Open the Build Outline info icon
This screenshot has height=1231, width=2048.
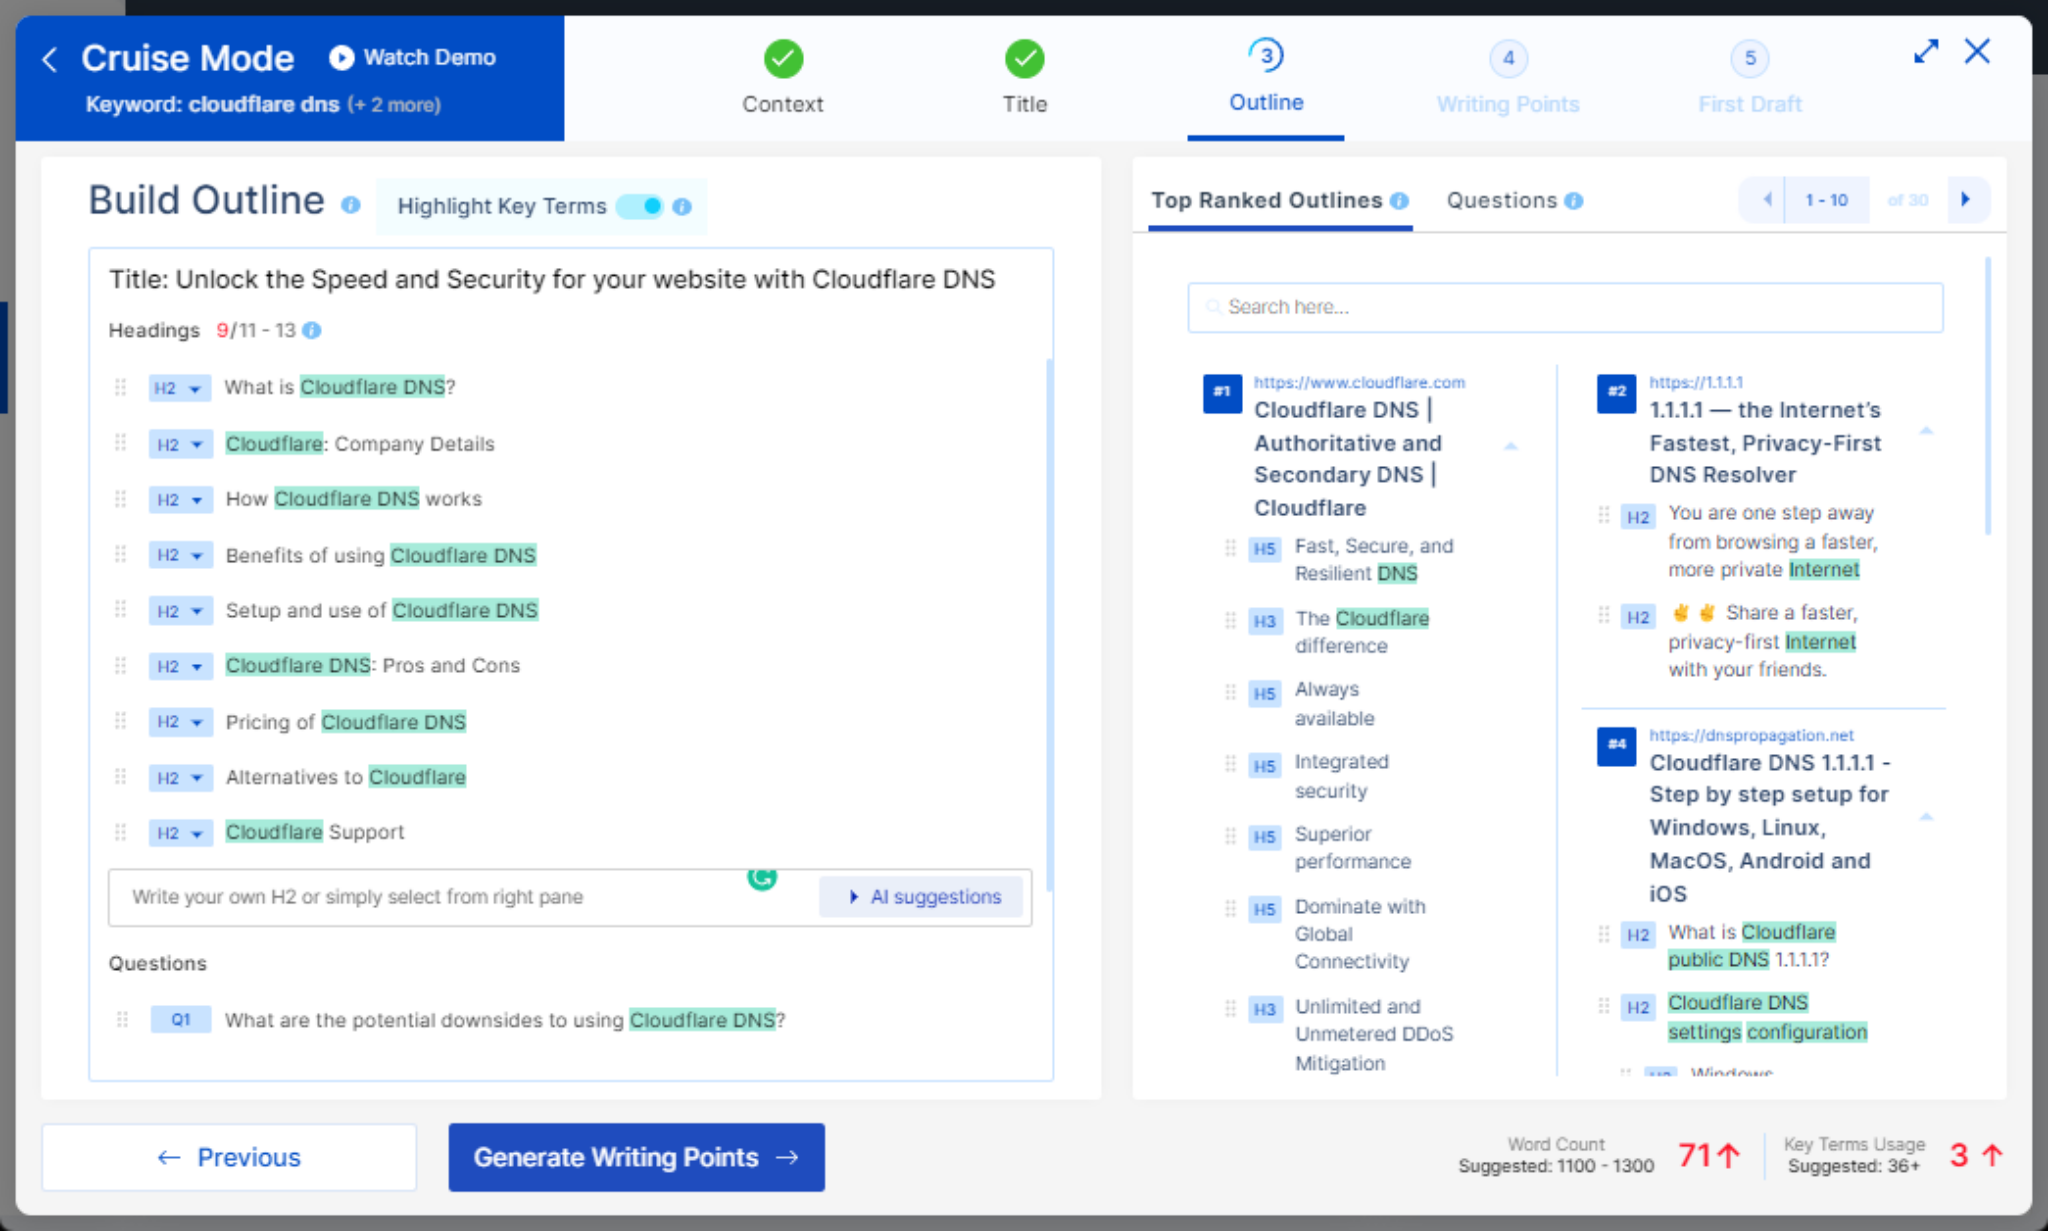tap(350, 204)
